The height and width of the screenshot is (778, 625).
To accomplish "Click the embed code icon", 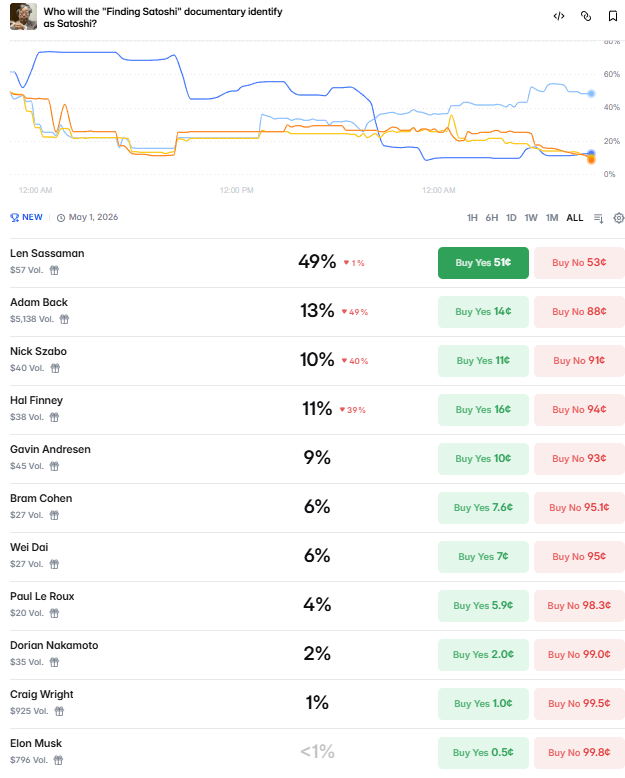I will click(x=559, y=16).
